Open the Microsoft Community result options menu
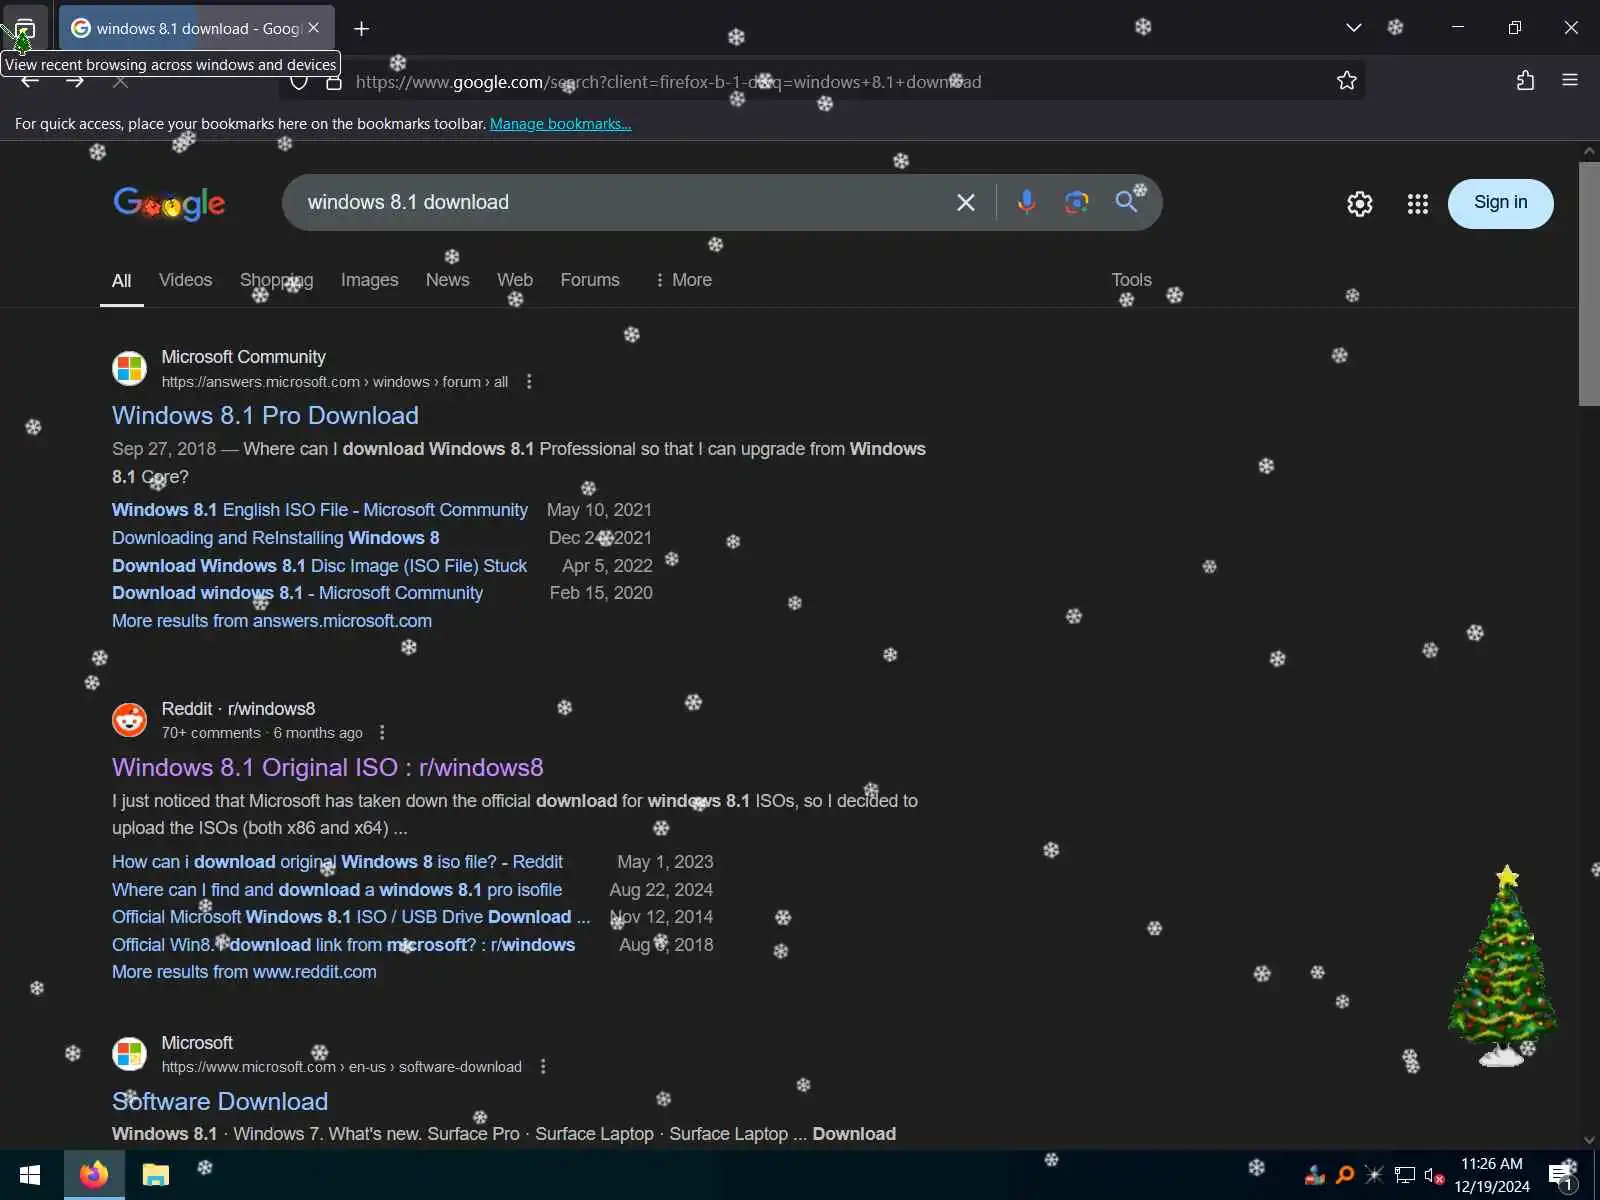Viewport: 1600px width, 1200px height. click(529, 382)
